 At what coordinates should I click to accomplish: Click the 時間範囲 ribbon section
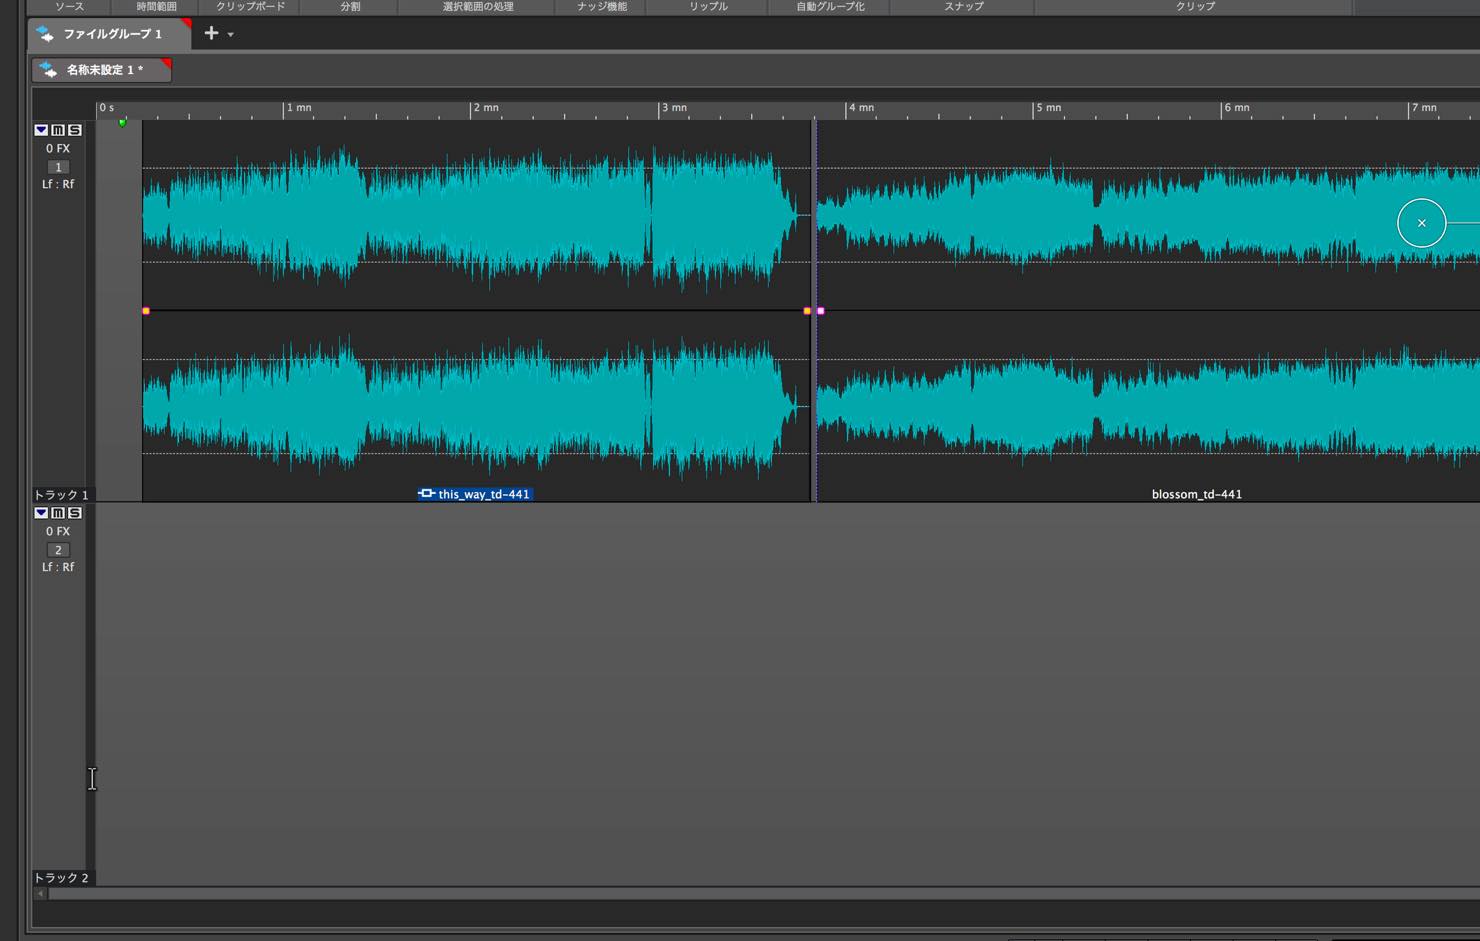(x=157, y=6)
